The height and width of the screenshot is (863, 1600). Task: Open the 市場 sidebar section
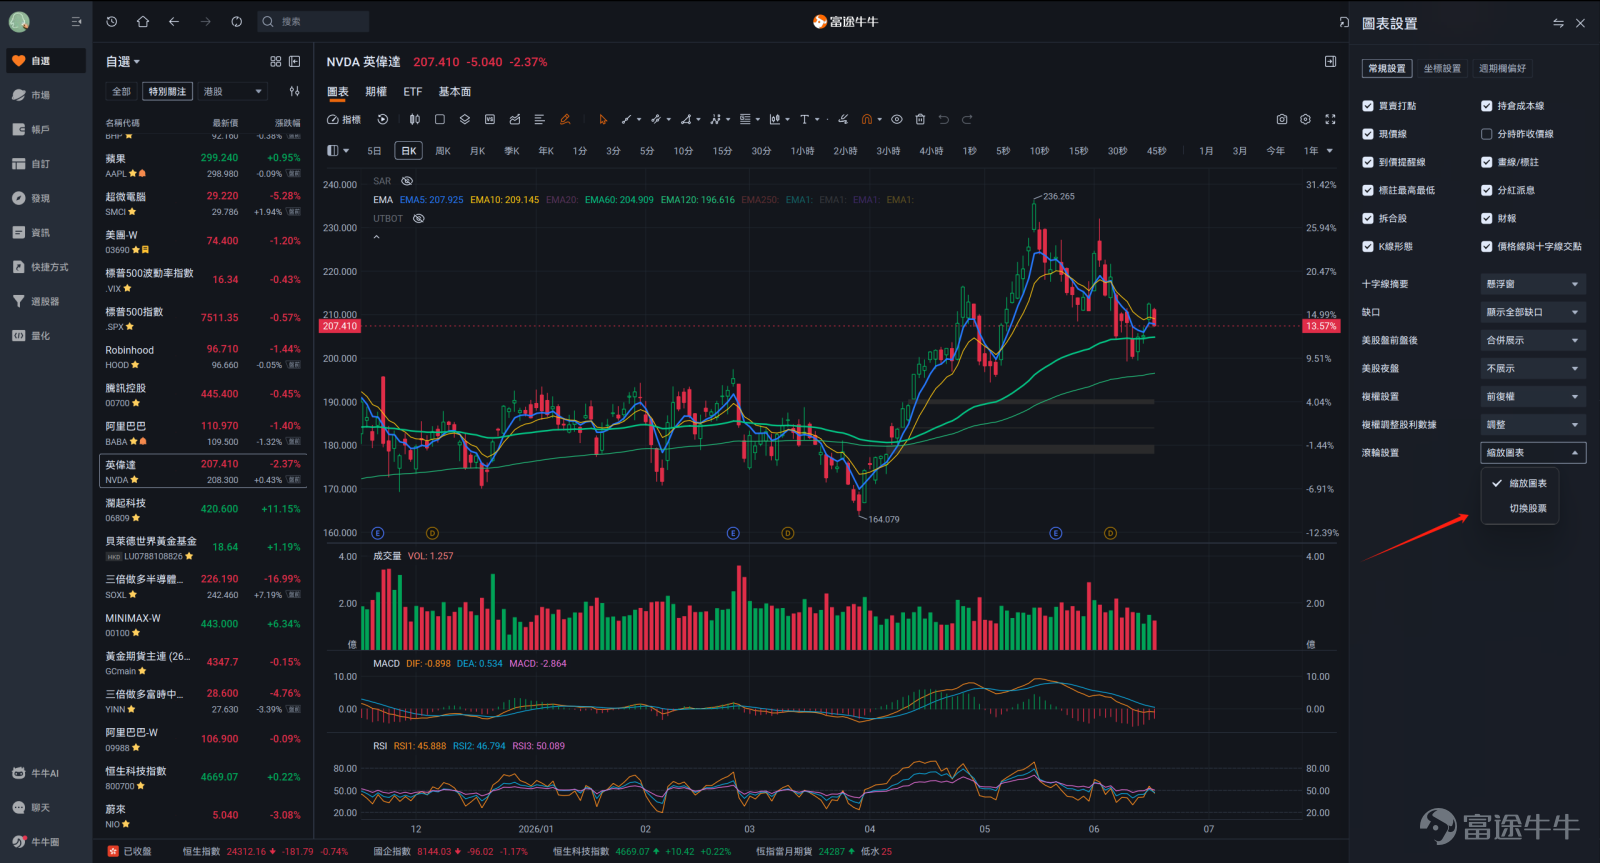pos(31,95)
